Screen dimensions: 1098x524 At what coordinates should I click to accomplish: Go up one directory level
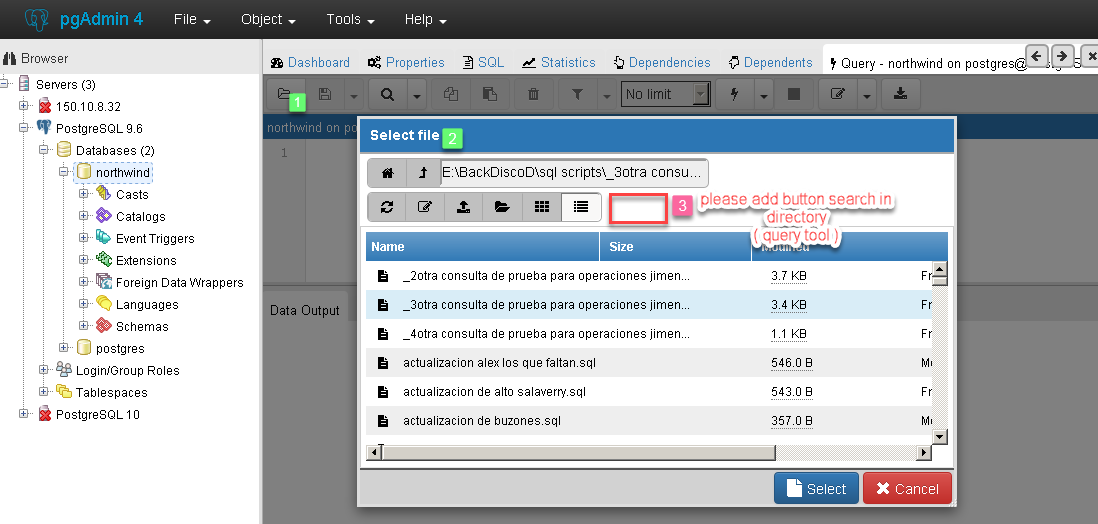423,173
